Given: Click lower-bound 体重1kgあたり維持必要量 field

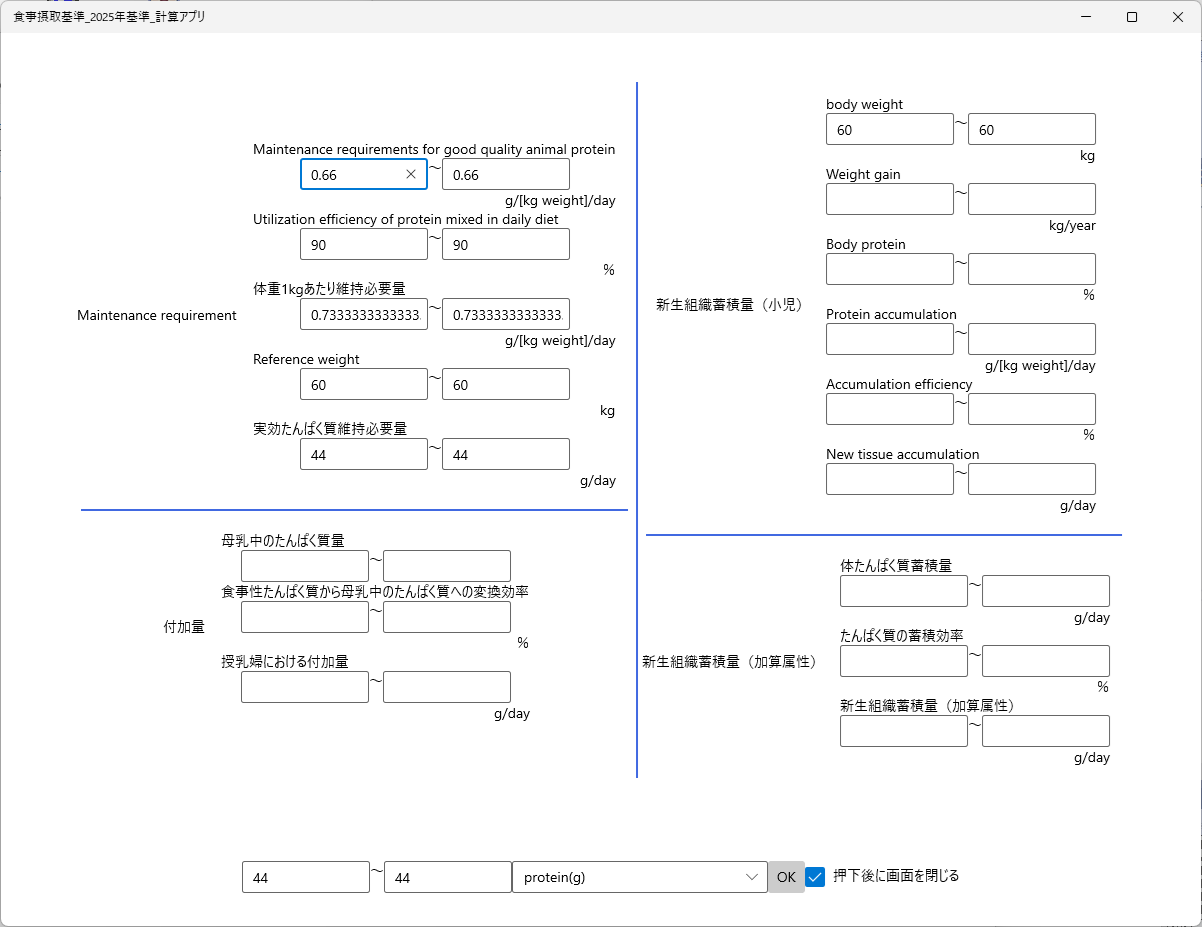Looking at the screenshot, I should (x=364, y=314).
